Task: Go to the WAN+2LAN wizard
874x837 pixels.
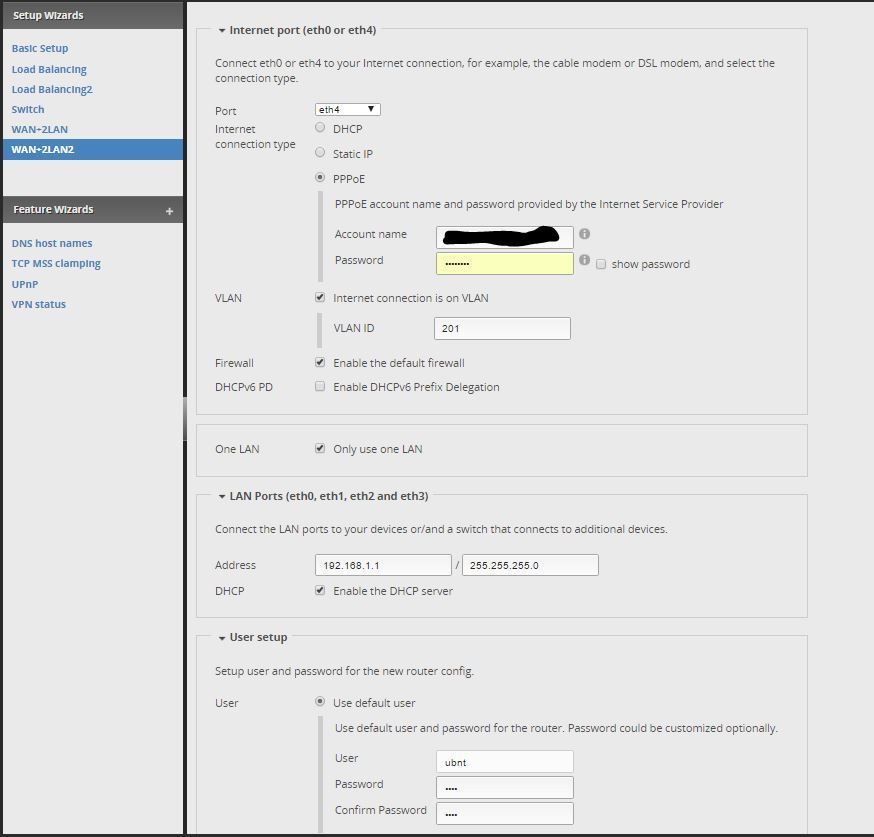Action: pos(40,129)
